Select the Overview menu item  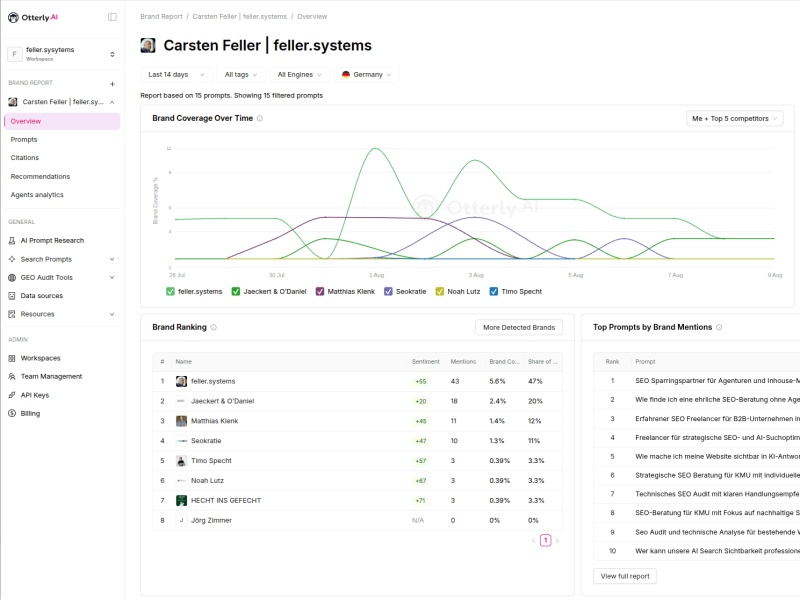coord(62,121)
